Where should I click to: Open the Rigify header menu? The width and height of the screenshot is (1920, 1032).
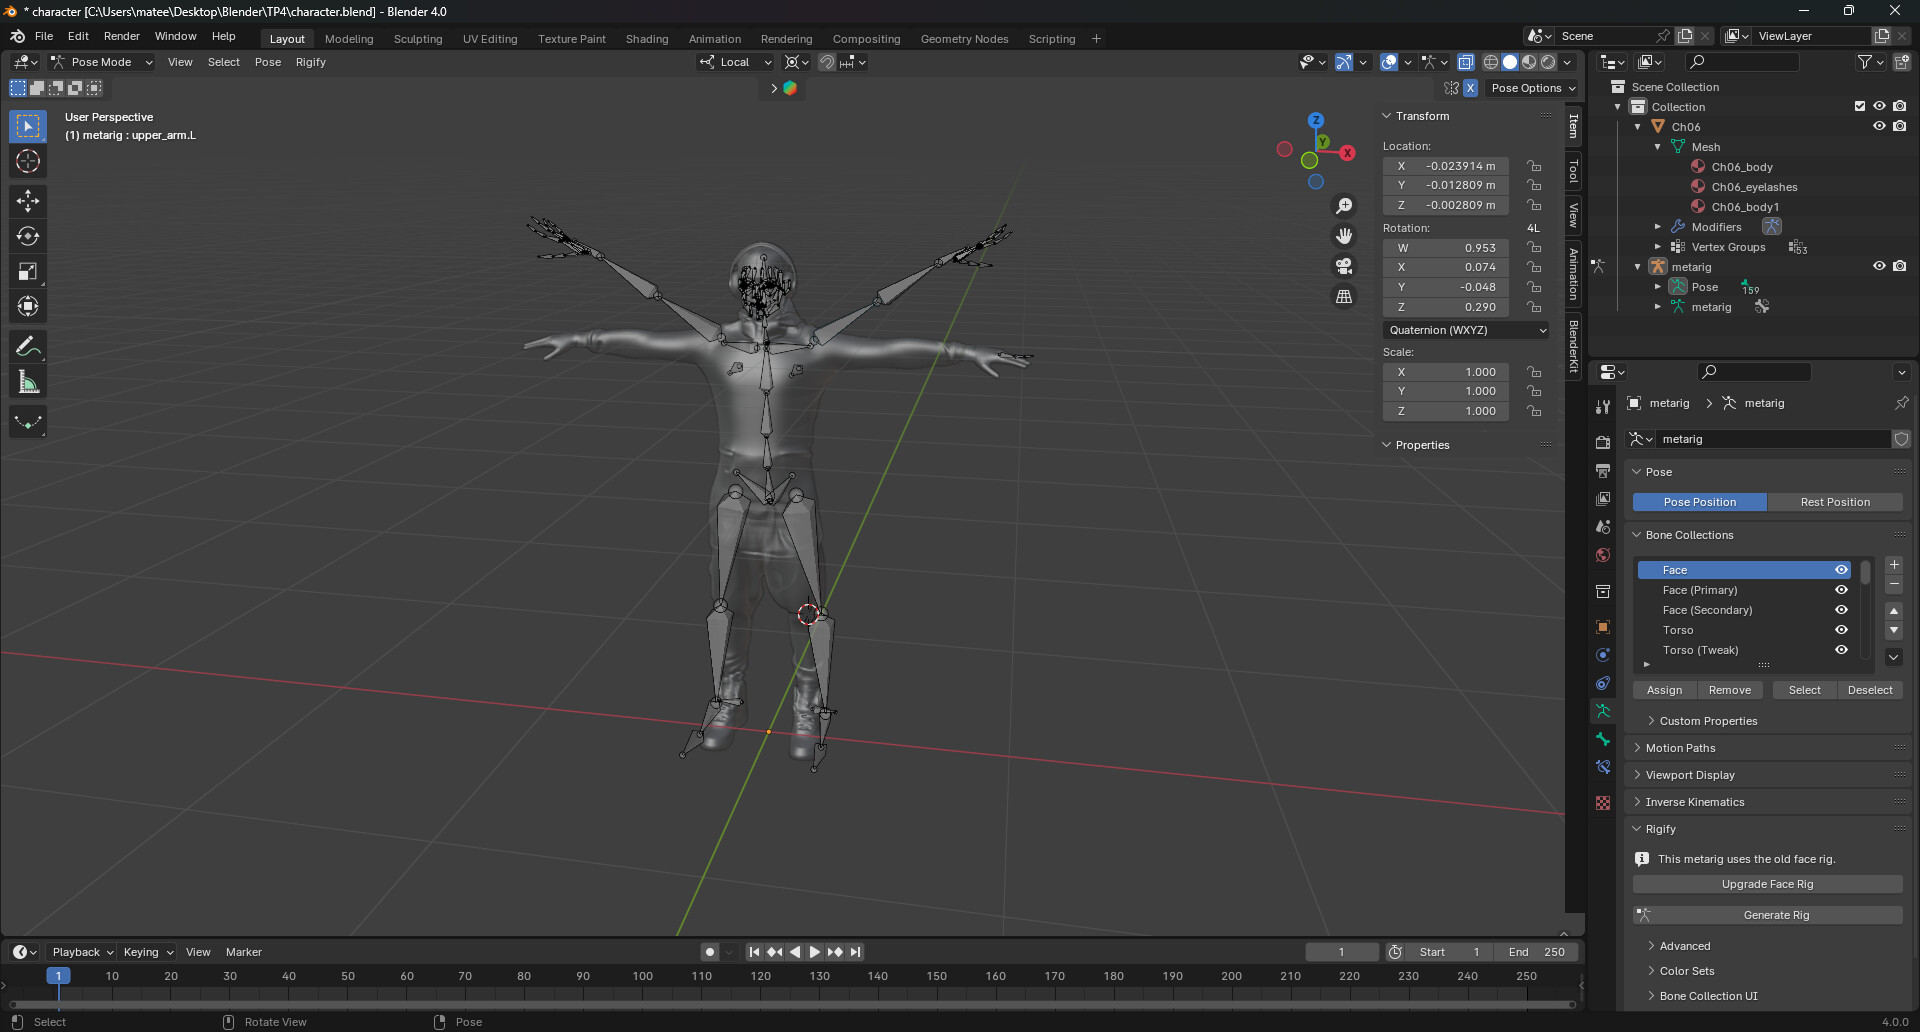coord(311,62)
